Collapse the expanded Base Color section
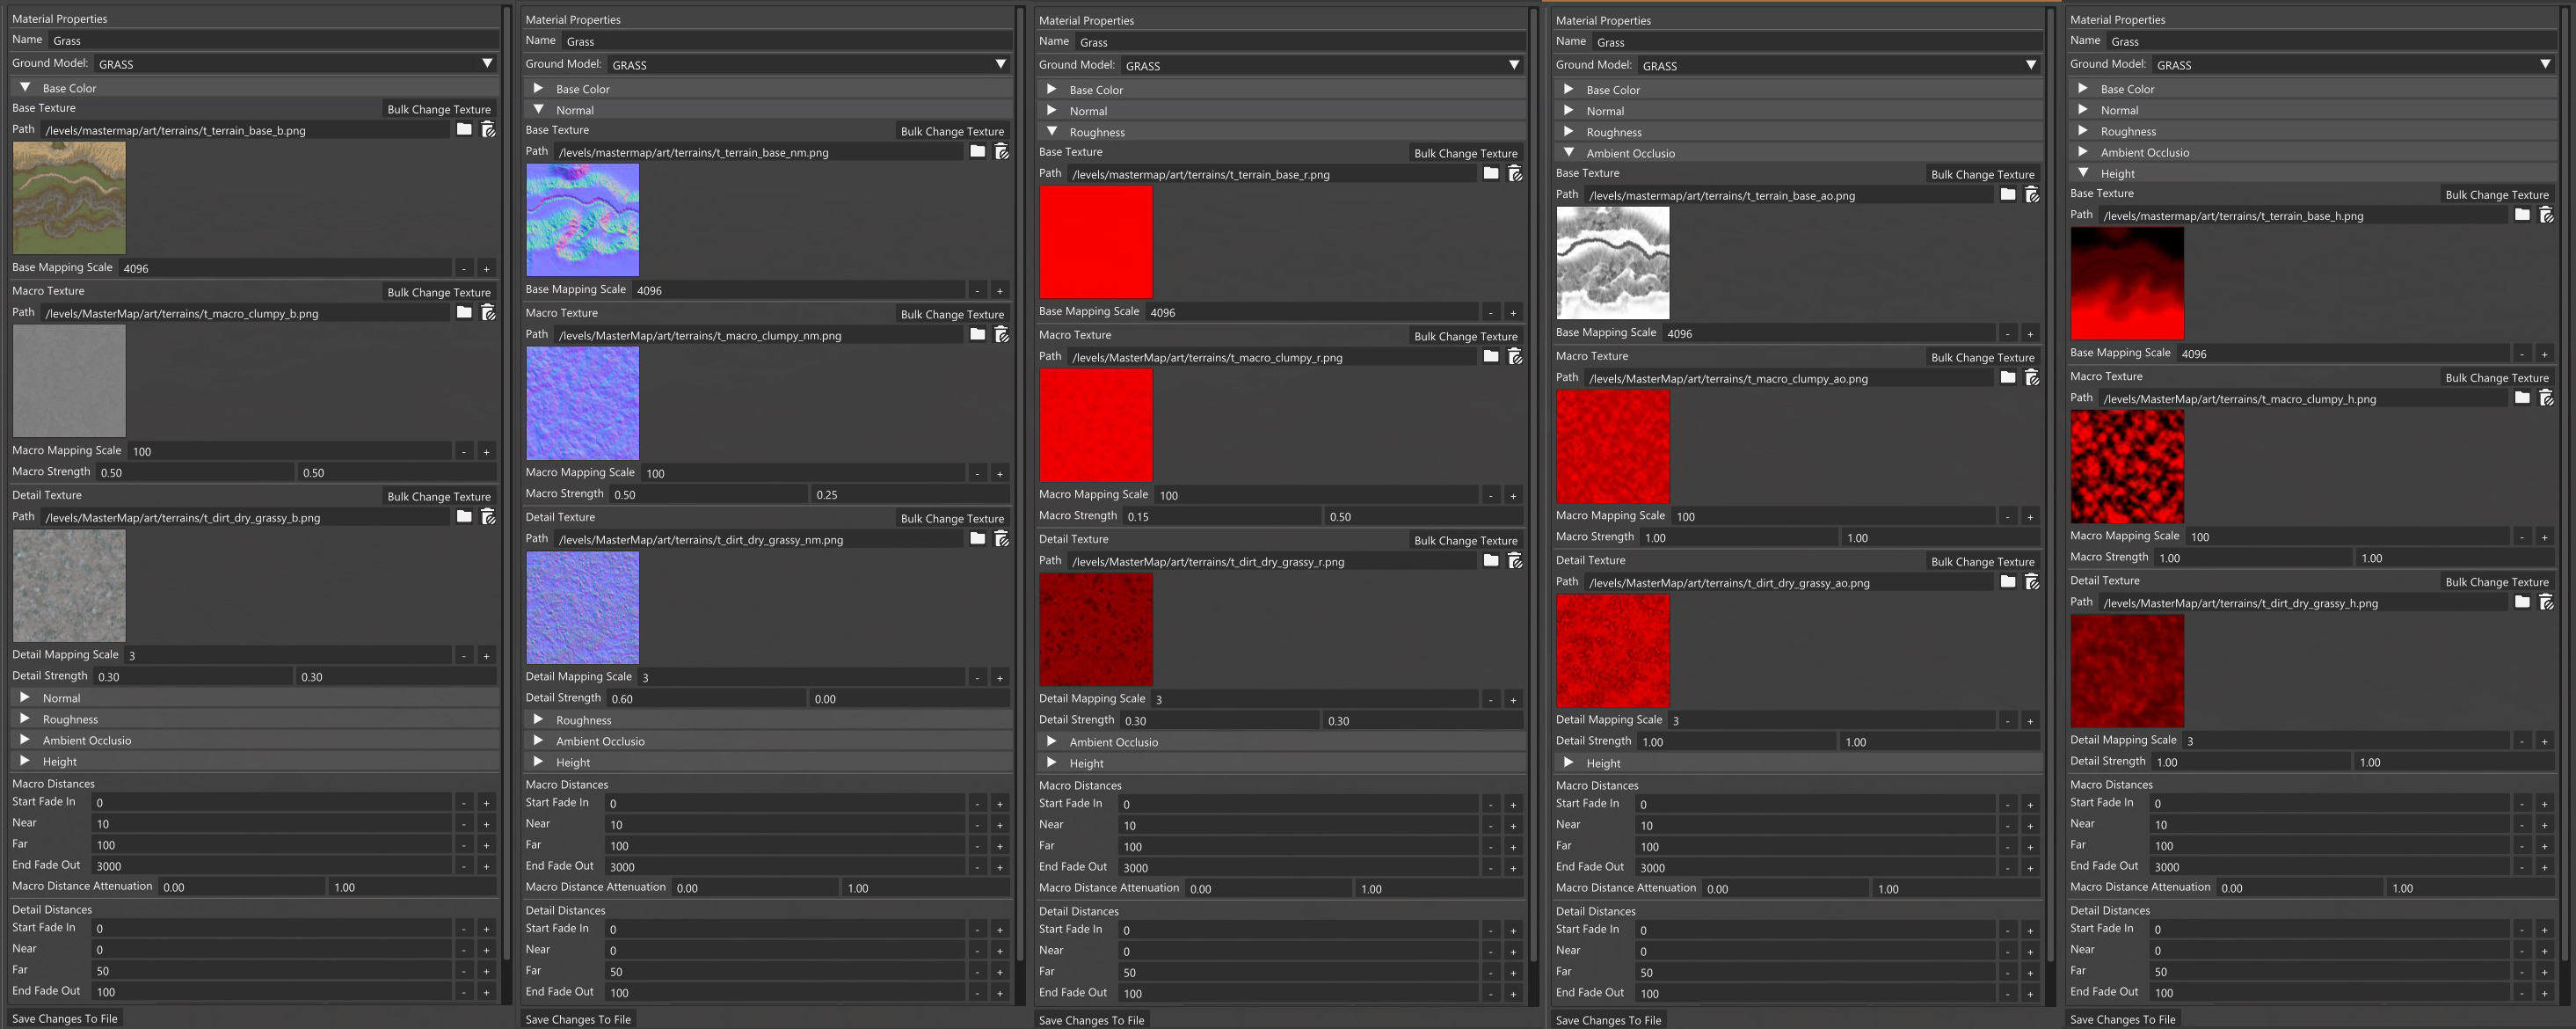 25,88
